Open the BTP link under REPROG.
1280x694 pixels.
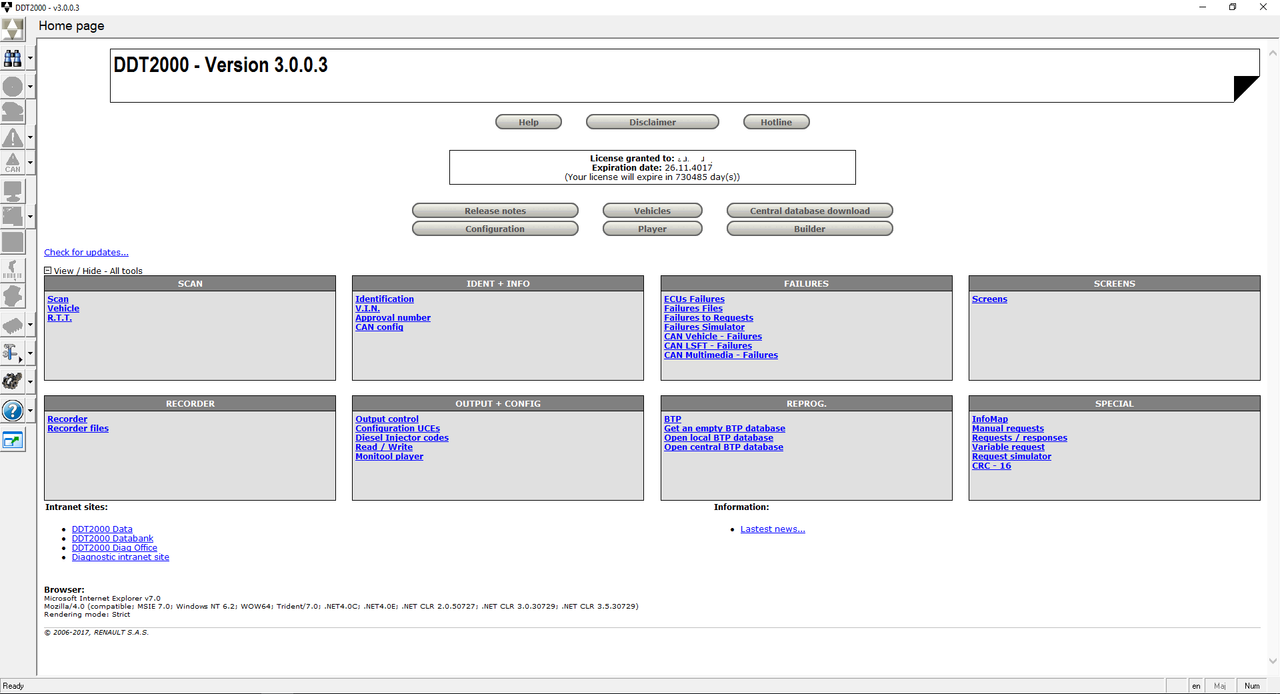(672, 419)
